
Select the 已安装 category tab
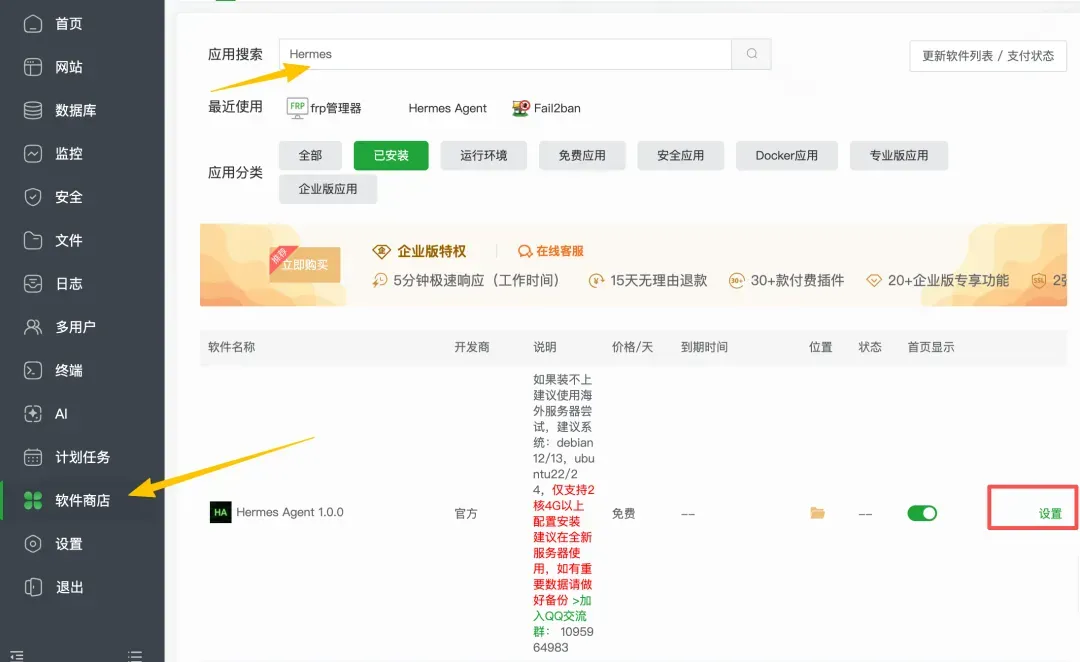click(391, 156)
